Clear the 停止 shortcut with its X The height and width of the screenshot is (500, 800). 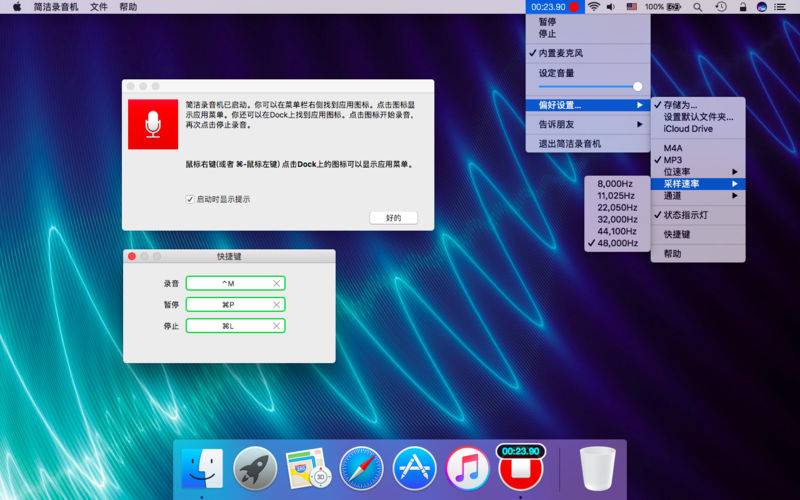(277, 326)
